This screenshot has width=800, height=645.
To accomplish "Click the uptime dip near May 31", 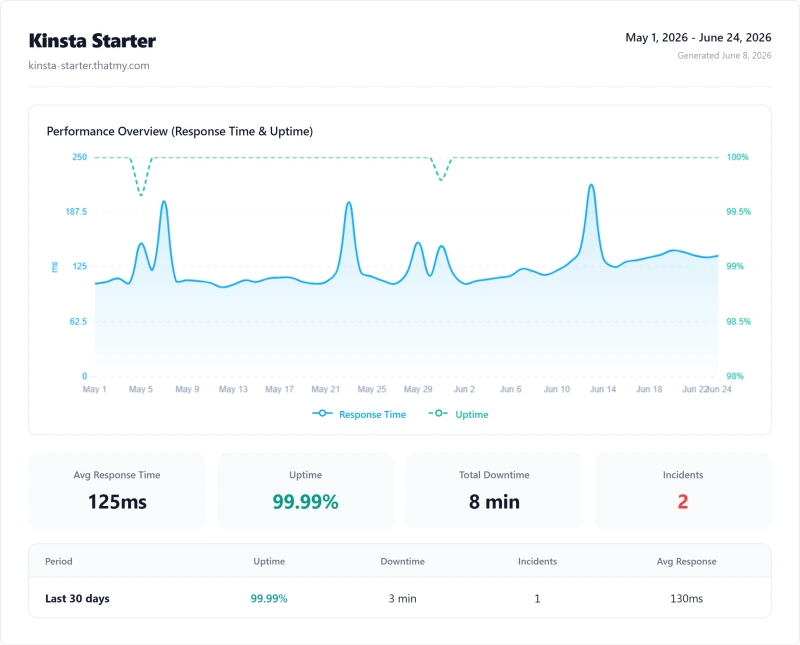I will tap(441, 180).
